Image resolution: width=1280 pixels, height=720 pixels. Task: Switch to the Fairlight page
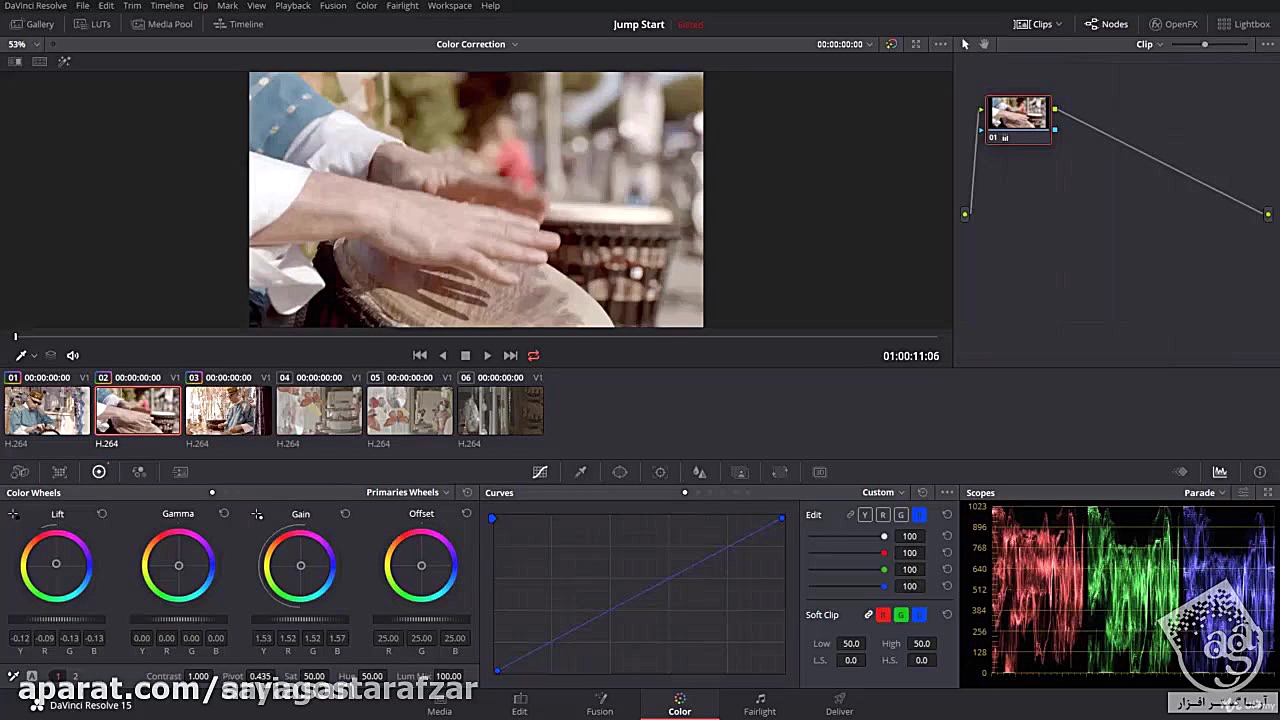point(759,704)
